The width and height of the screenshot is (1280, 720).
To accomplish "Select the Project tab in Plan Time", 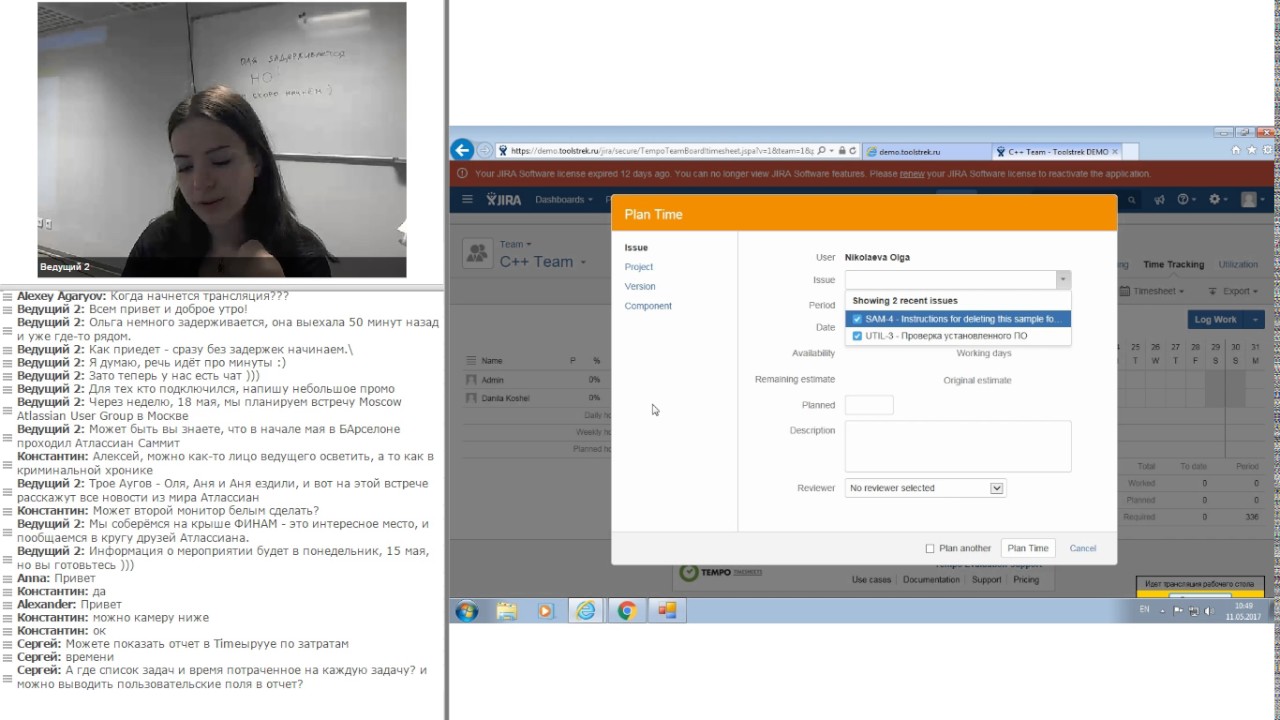I will [639, 267].
